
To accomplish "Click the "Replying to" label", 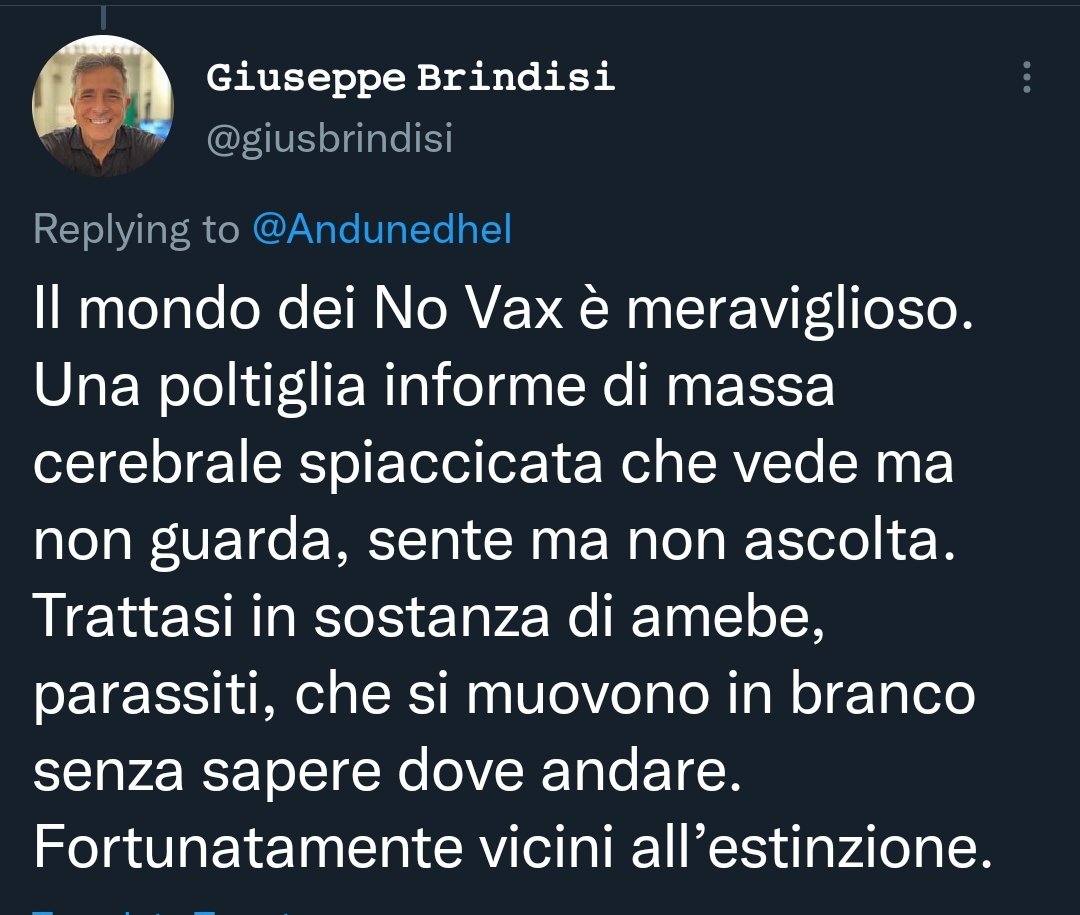I will 136,230.
